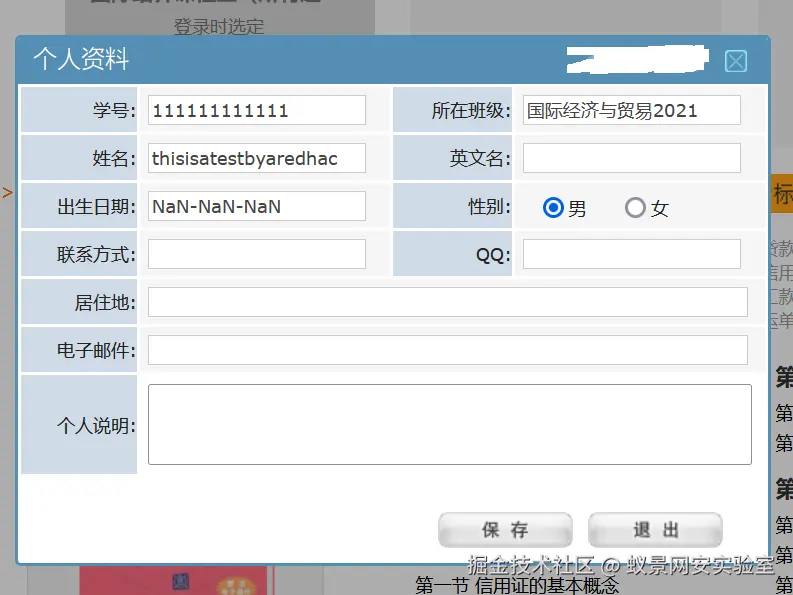Focus the 学号 input field
This screenshot has width=793, height=595.
(x=257, y=110)
